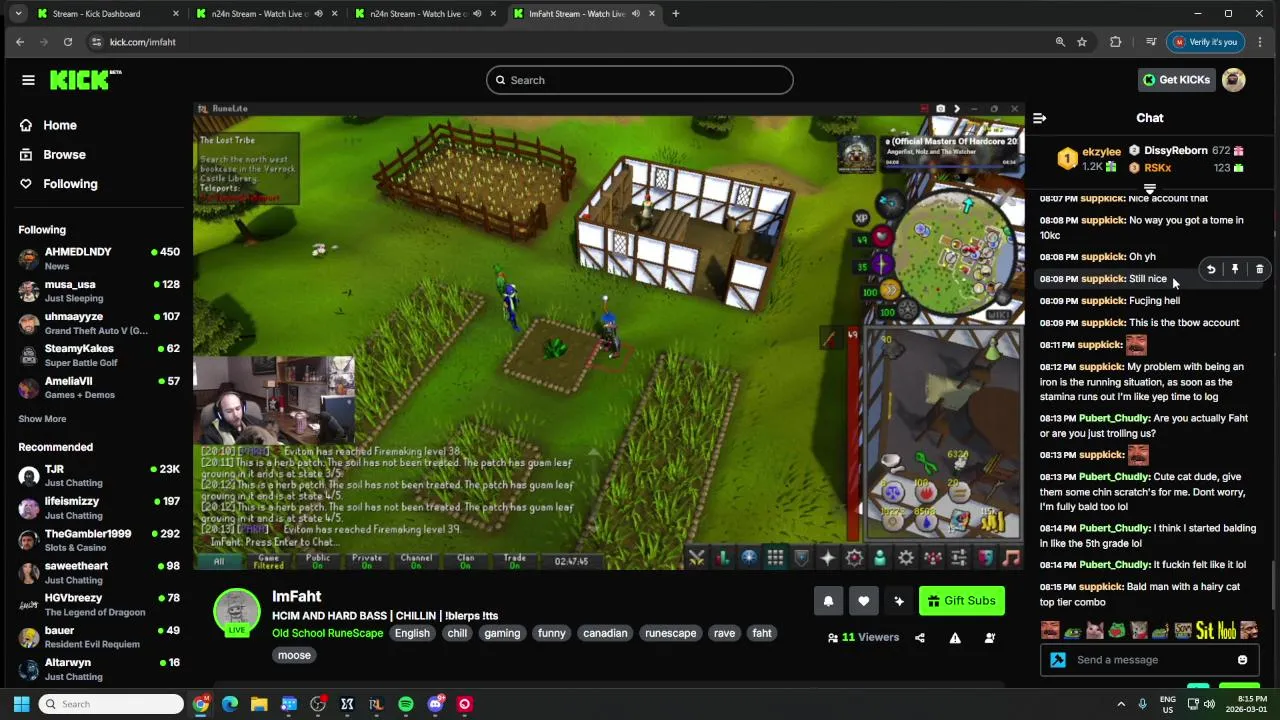
Task: Open a new browser tab
Action: coord(675,14)
